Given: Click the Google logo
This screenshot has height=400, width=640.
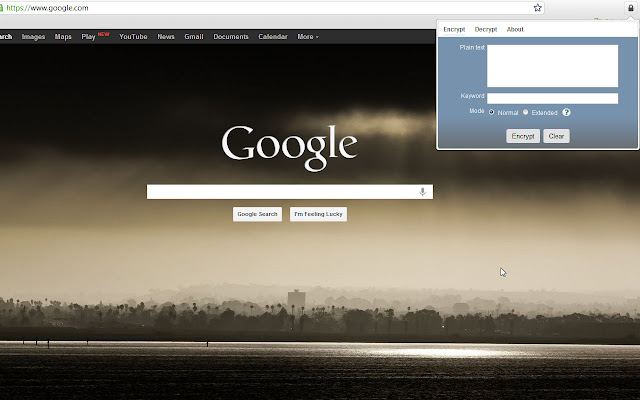Looking at the screenshot, I should click(x=289, y=148).
